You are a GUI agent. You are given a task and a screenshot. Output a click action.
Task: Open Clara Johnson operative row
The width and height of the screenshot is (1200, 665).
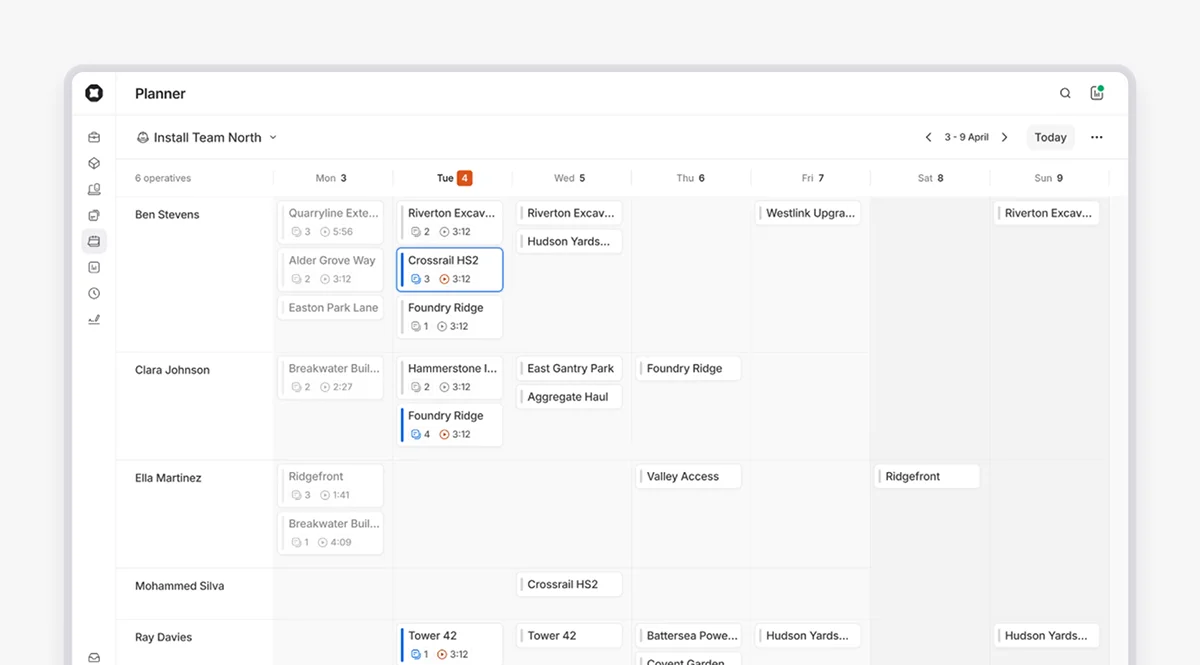(172, 370)
